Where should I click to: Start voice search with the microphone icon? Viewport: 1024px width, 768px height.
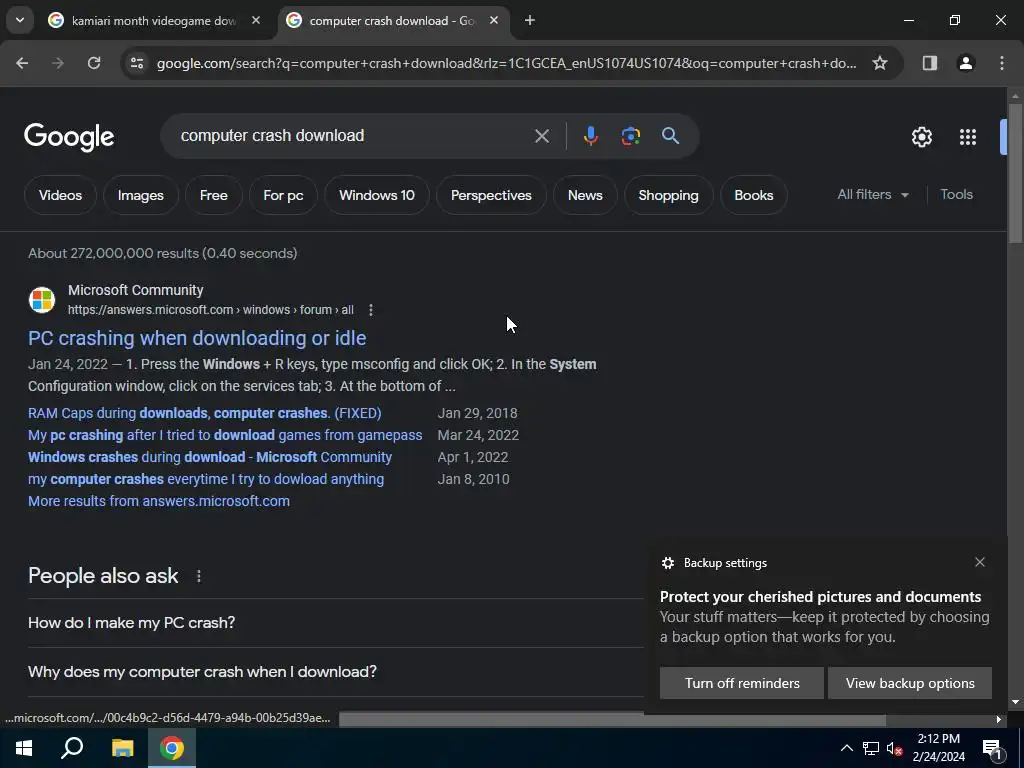[590, 136]
